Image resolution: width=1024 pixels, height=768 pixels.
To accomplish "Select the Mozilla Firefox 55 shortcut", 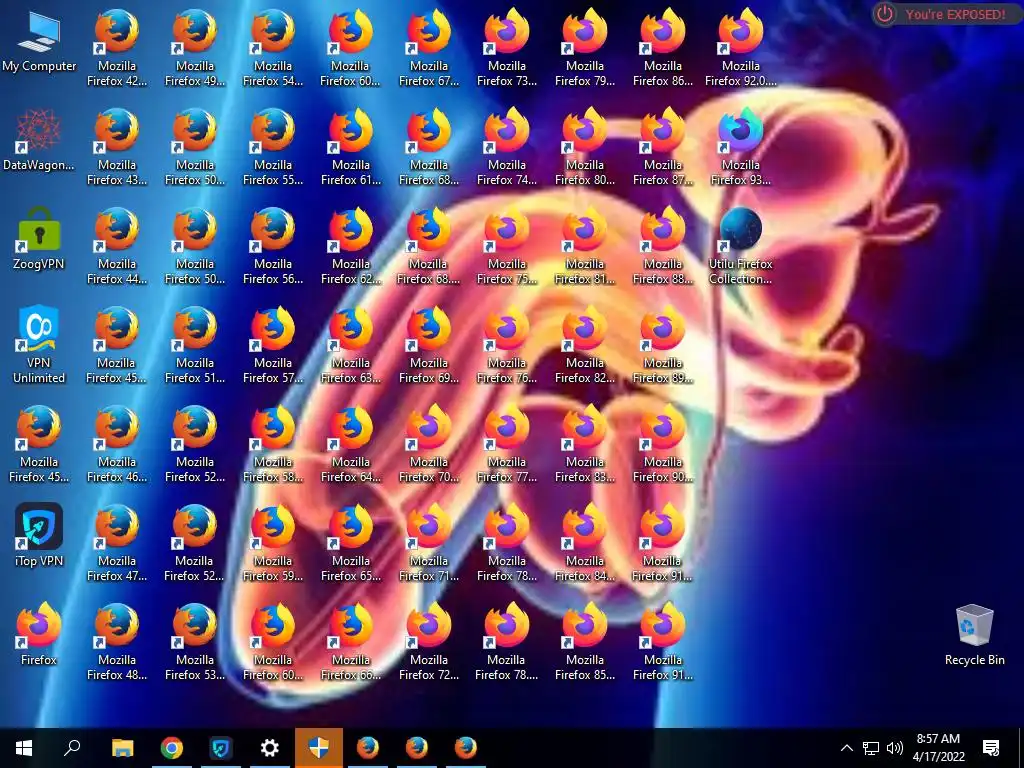I will 273,147.
